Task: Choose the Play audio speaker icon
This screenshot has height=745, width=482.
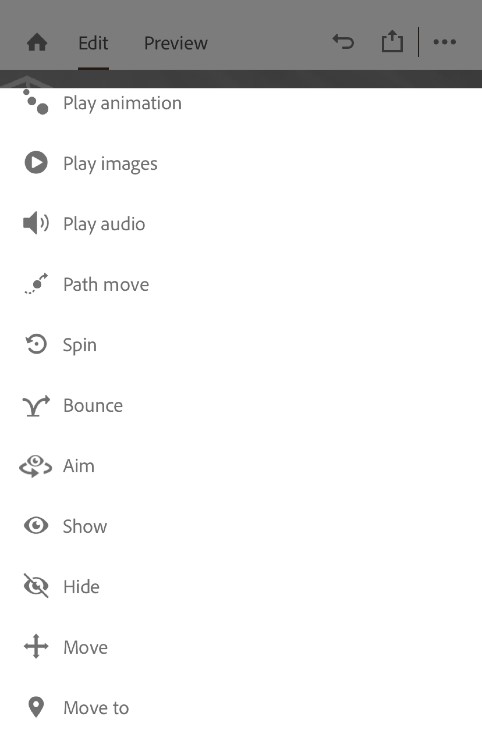Action: point(36,223)
